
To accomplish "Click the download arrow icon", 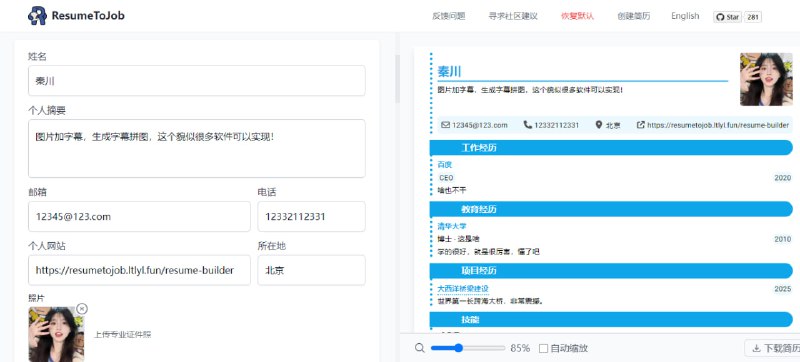I will pos(756,349).
